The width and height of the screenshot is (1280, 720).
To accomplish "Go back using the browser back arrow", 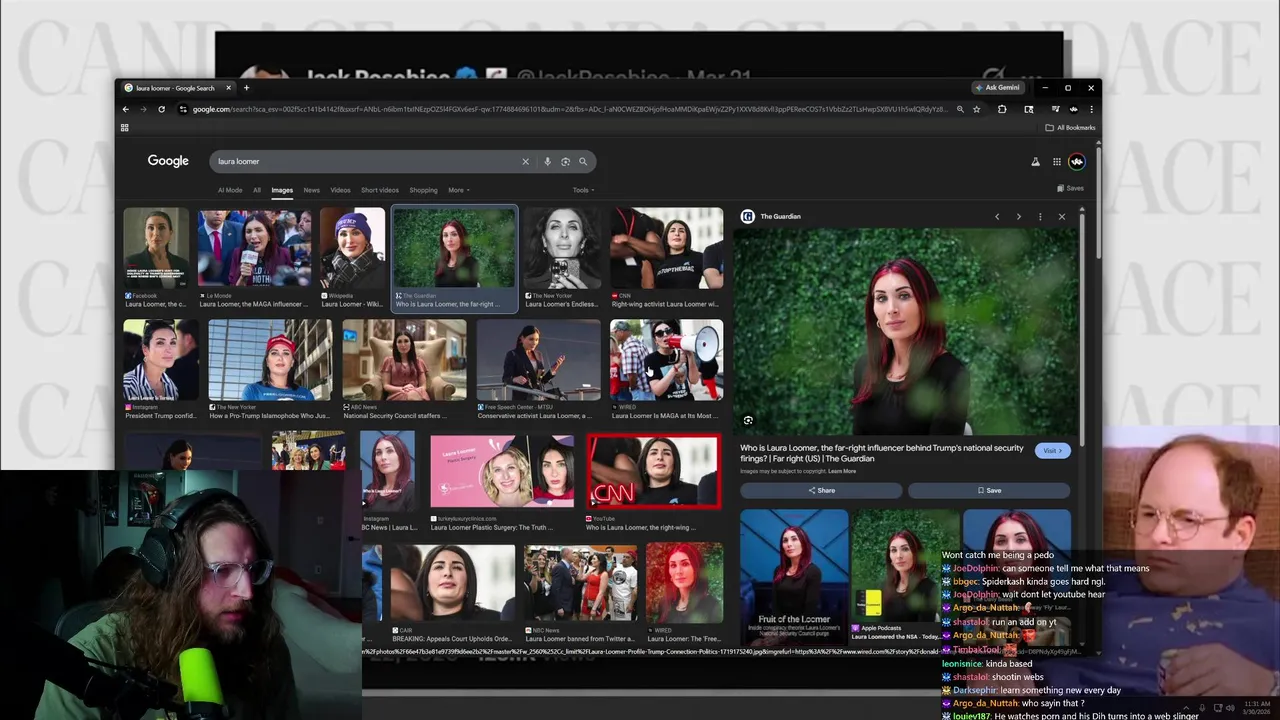I will pyautogui.click(x=125, y=109).
